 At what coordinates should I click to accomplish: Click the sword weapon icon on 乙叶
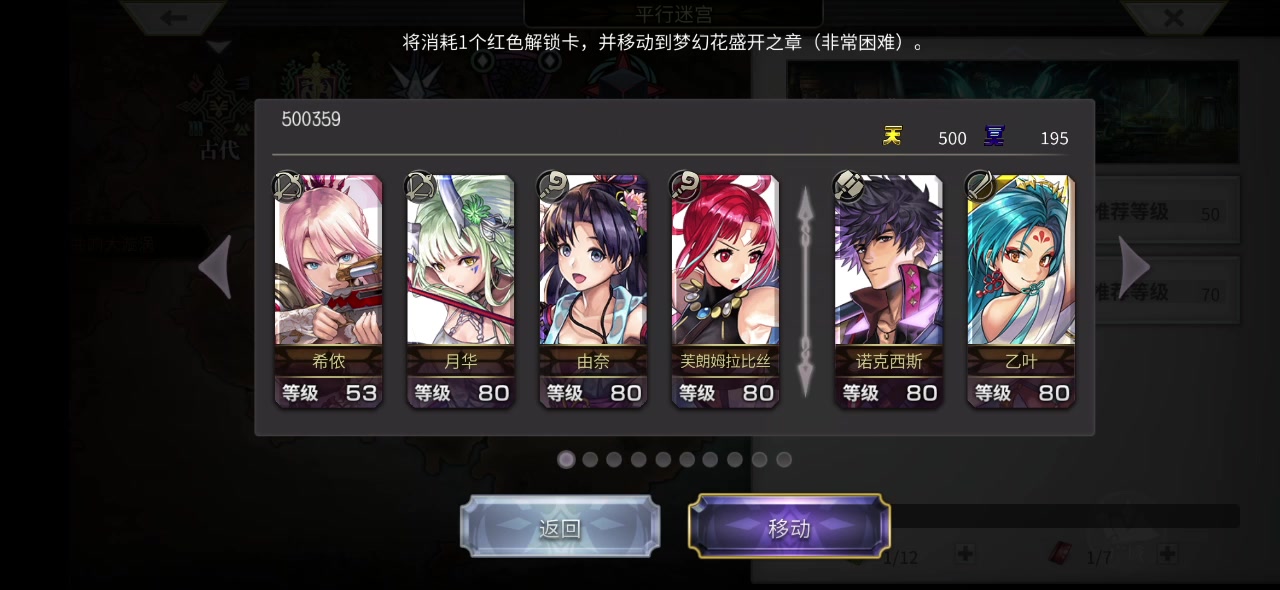[x=980, y=186]
